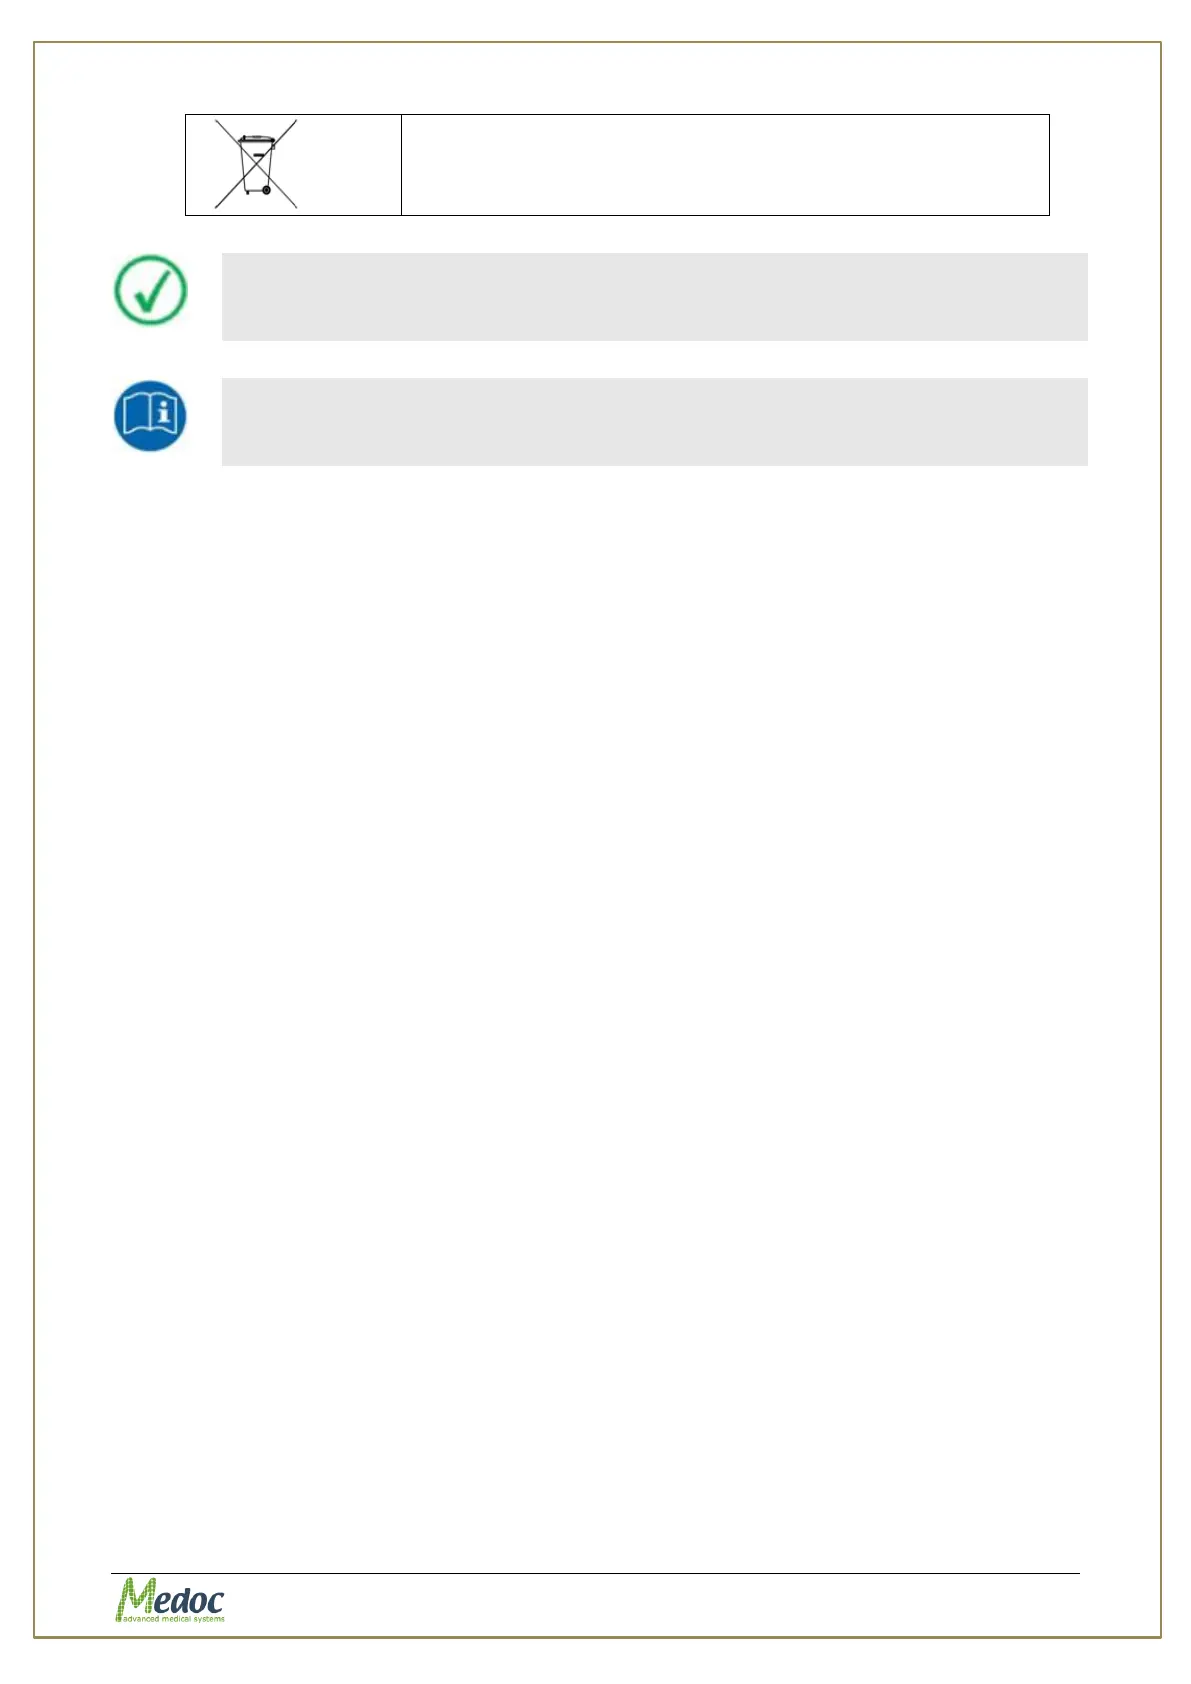Click the crossed-out wheelie bin symbol
Image resolution: width=1191 pixels, height=1684 pixels.
click(x=256, y=165)
